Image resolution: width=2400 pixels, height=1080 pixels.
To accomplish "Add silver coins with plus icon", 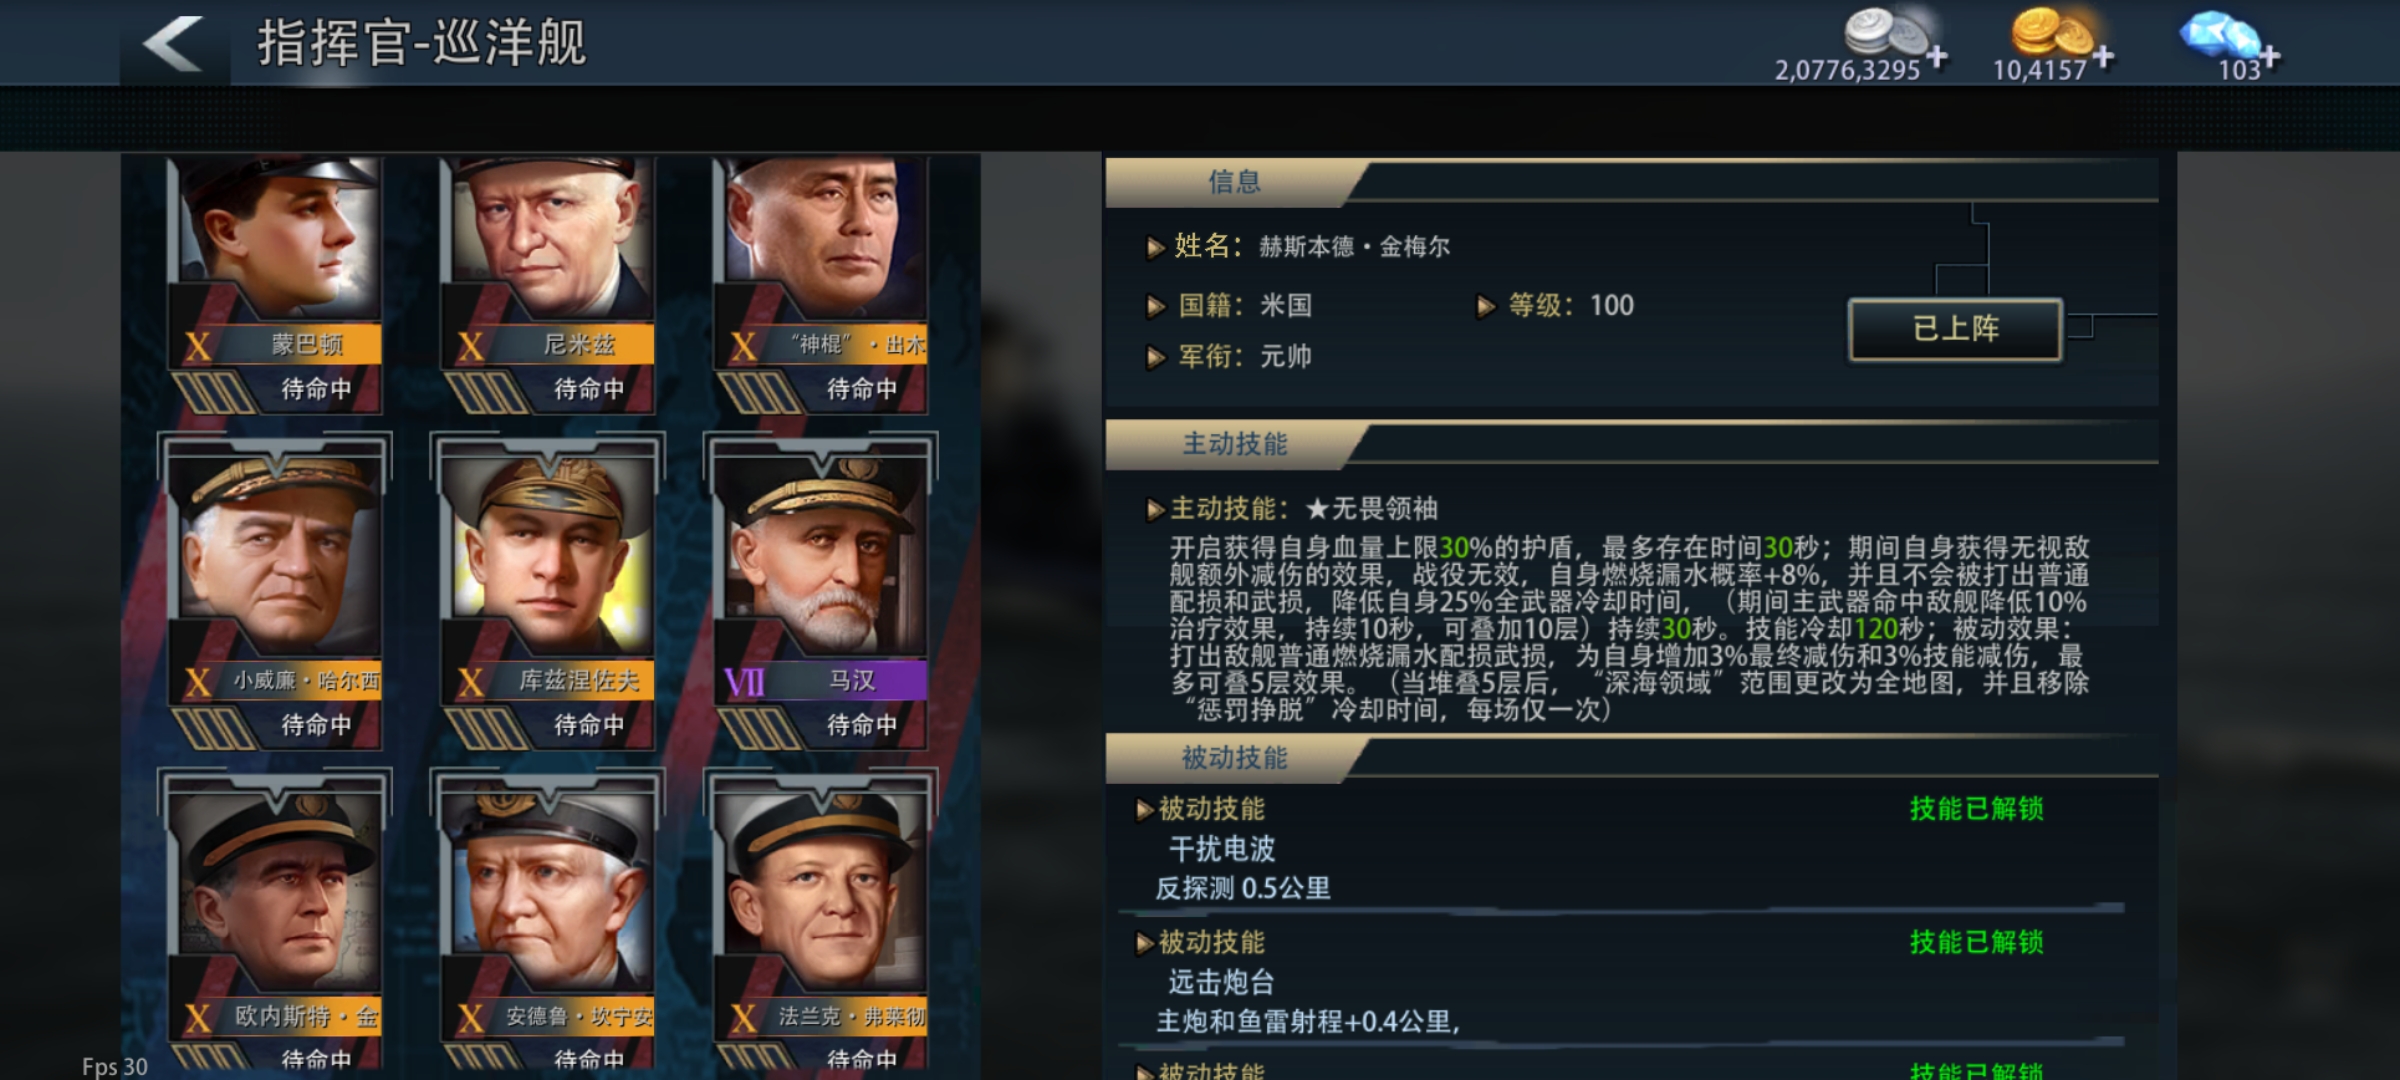I will tap(1937, 56).
